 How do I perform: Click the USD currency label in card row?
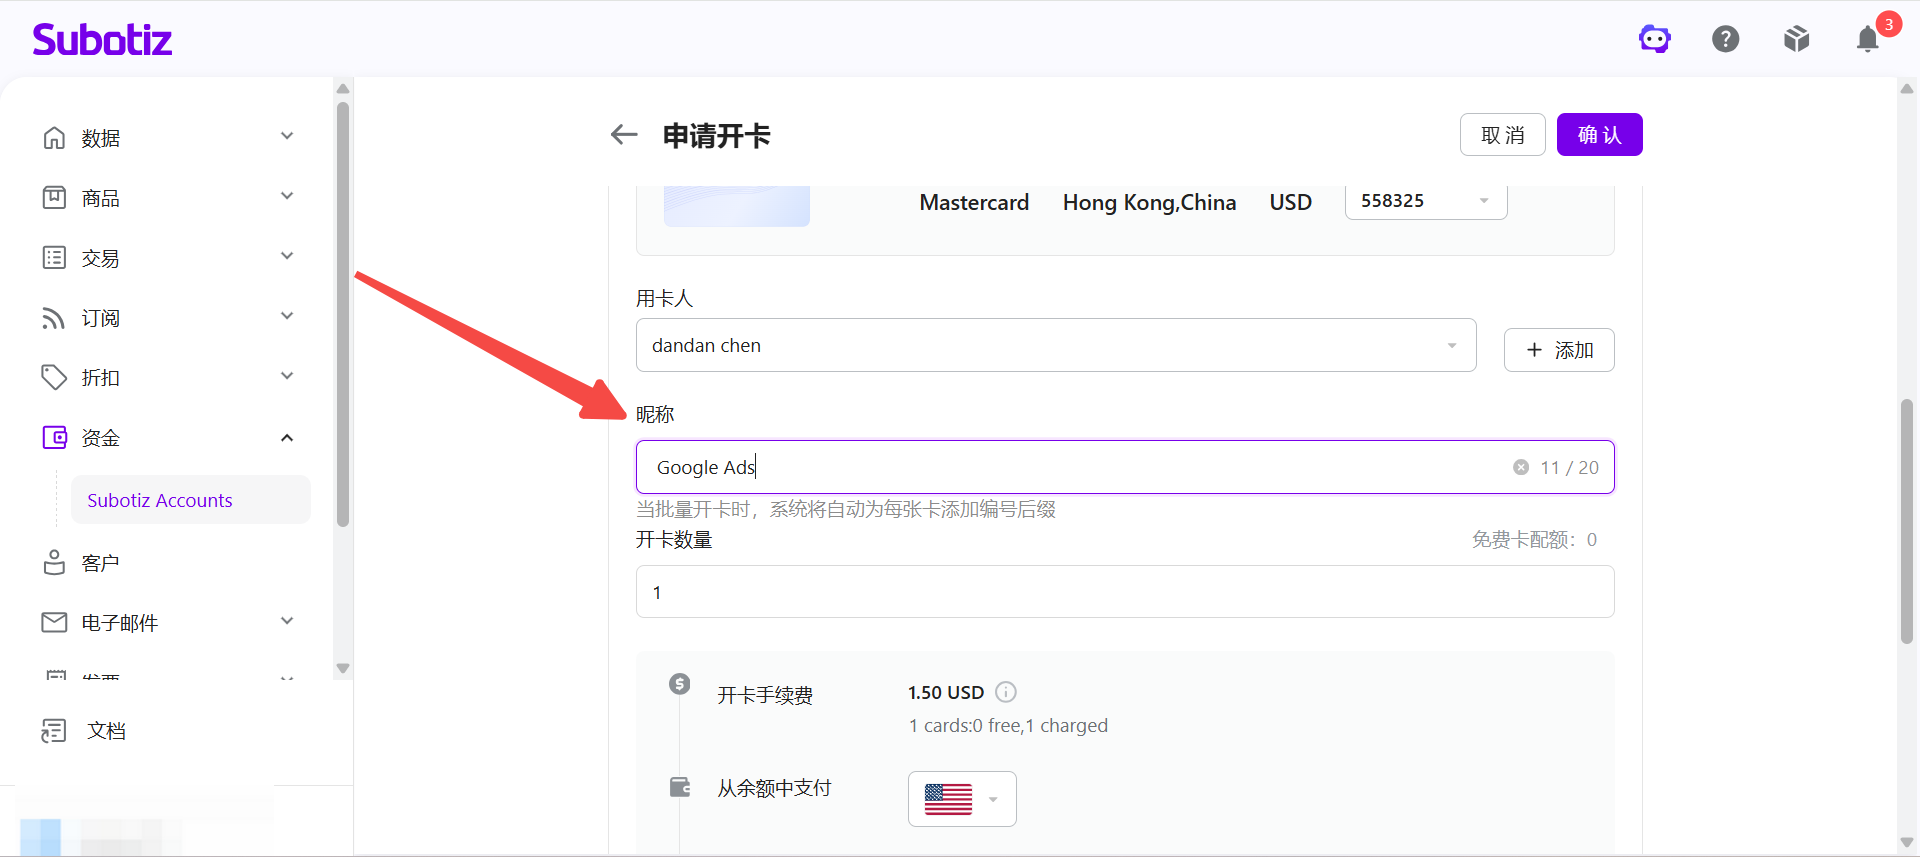1290,202
